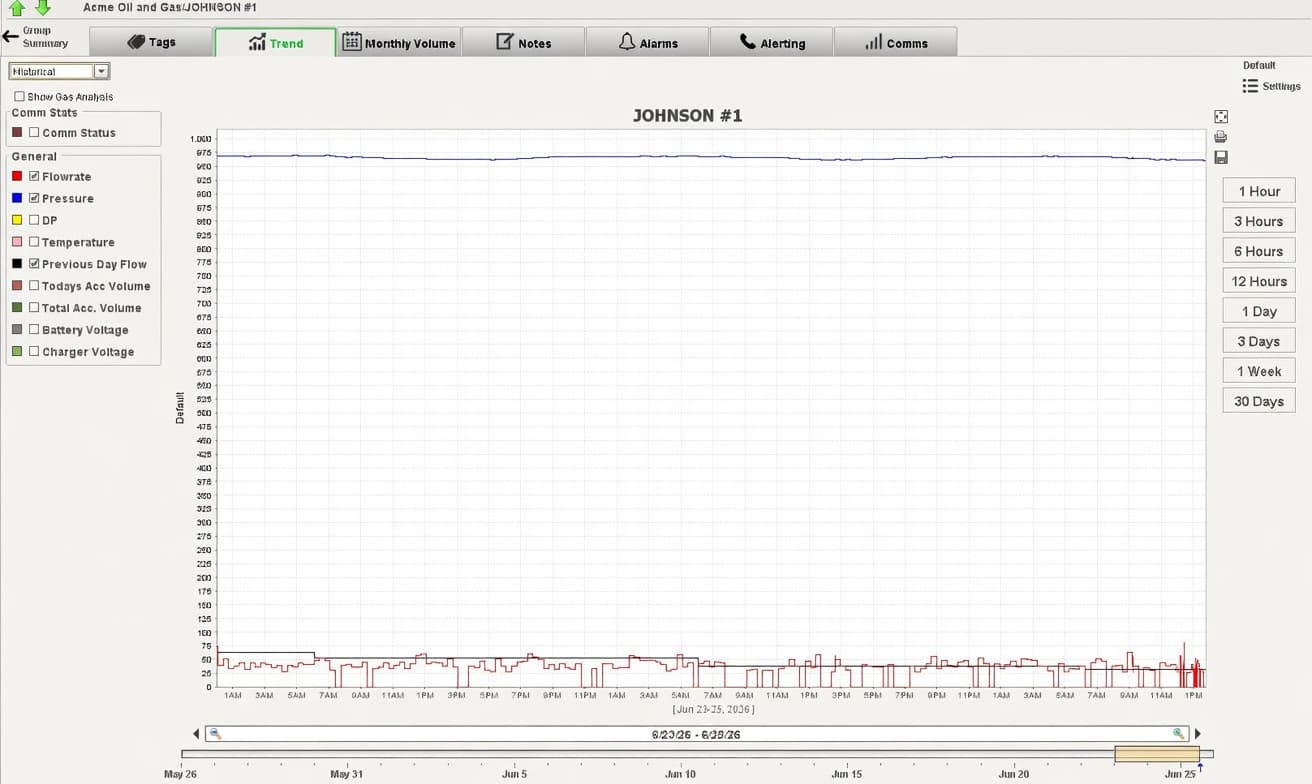Viewport: 1312px width, 784px height.
Task: Enable Charger Voltage checkbox
Action: point(34,352)
